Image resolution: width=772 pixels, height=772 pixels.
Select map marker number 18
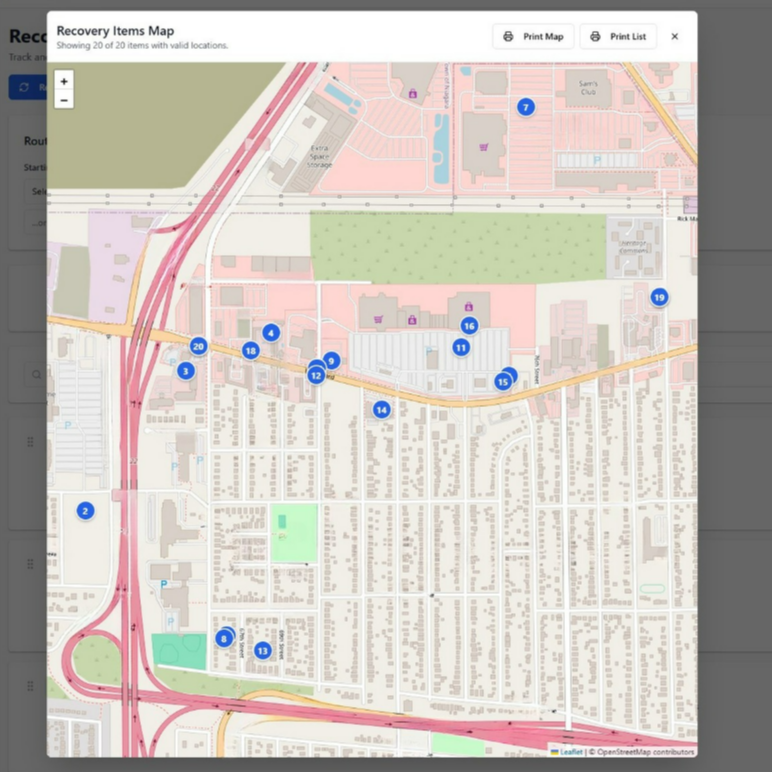[x=251, y=351]
